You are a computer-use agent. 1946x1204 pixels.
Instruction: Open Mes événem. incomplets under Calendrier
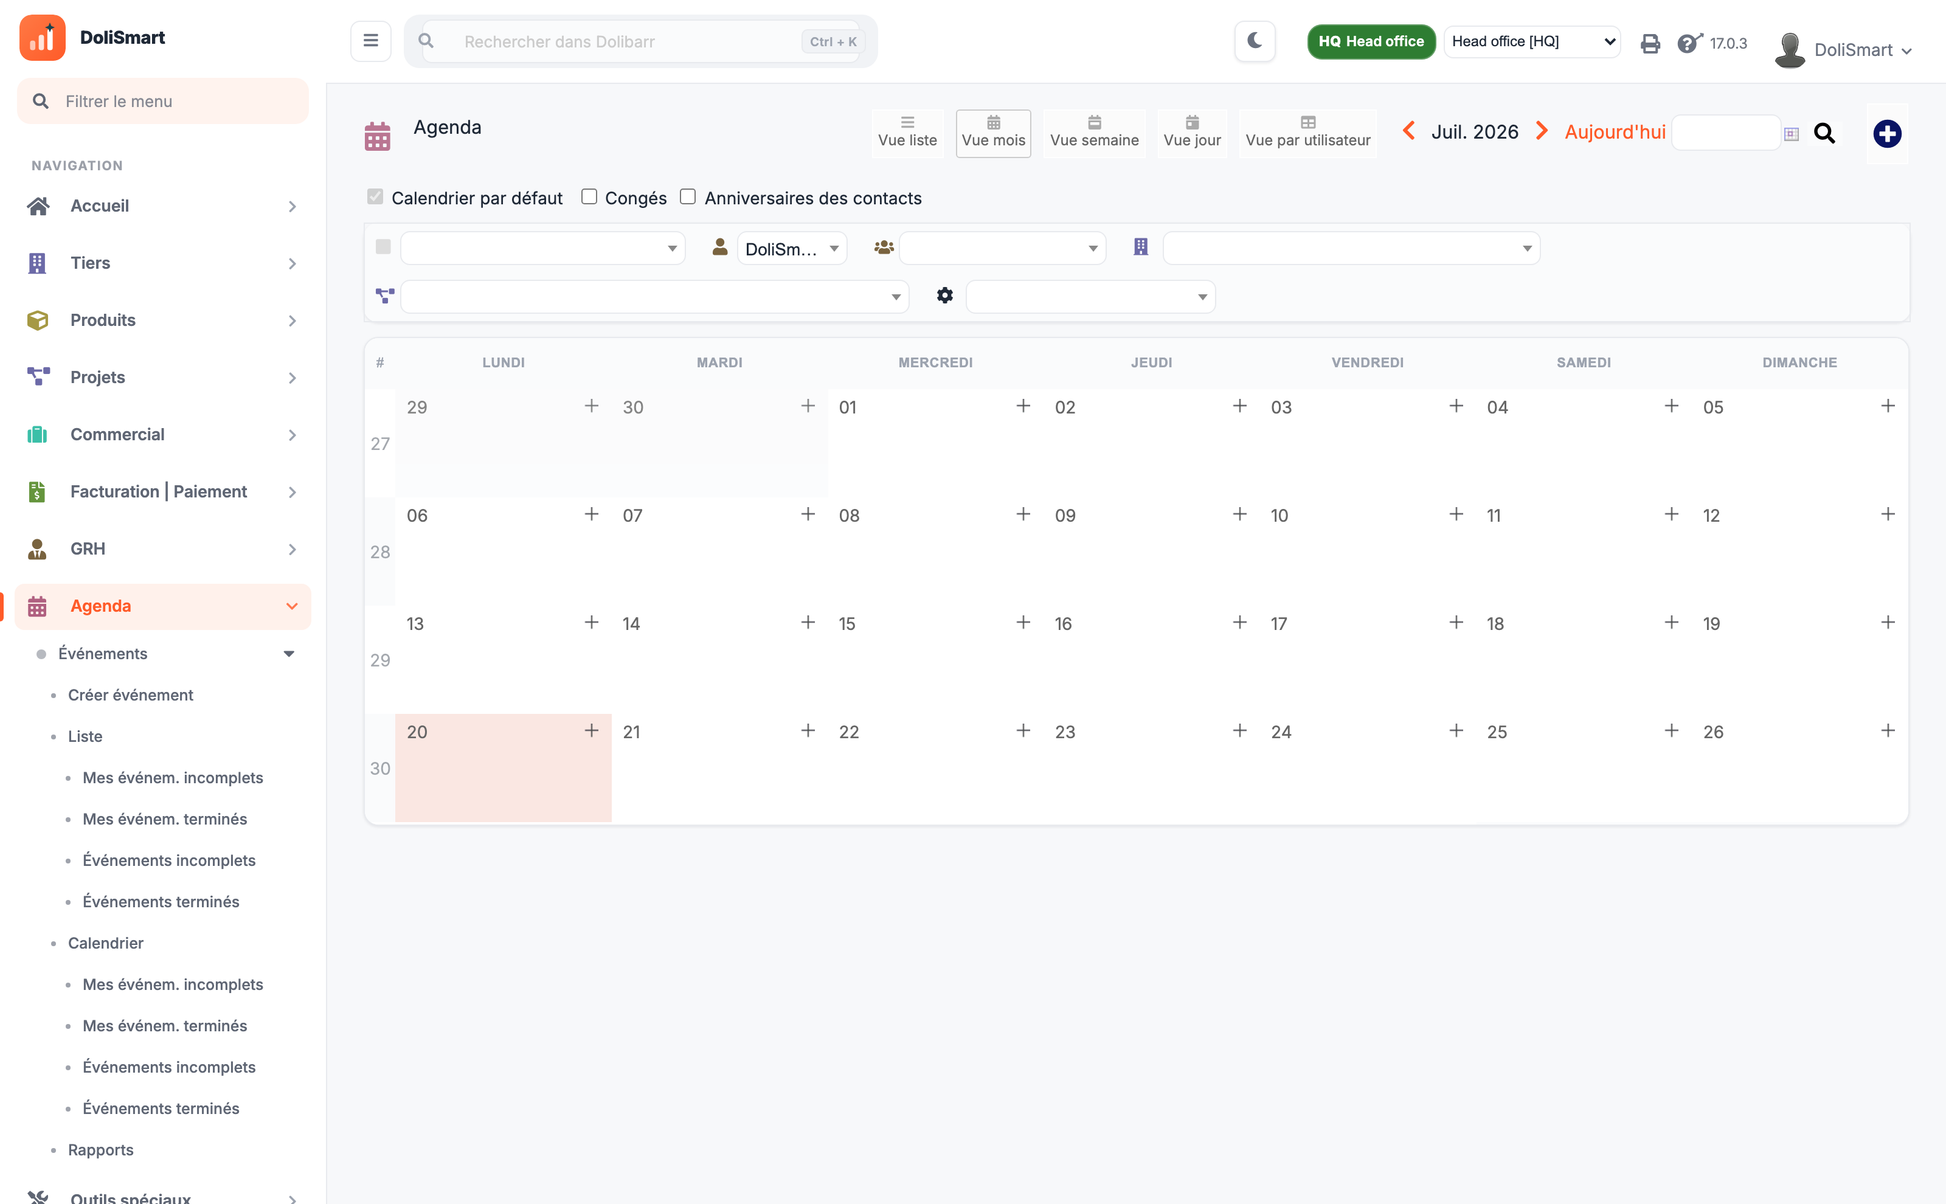pyautogui.click(x=173, y=985)
